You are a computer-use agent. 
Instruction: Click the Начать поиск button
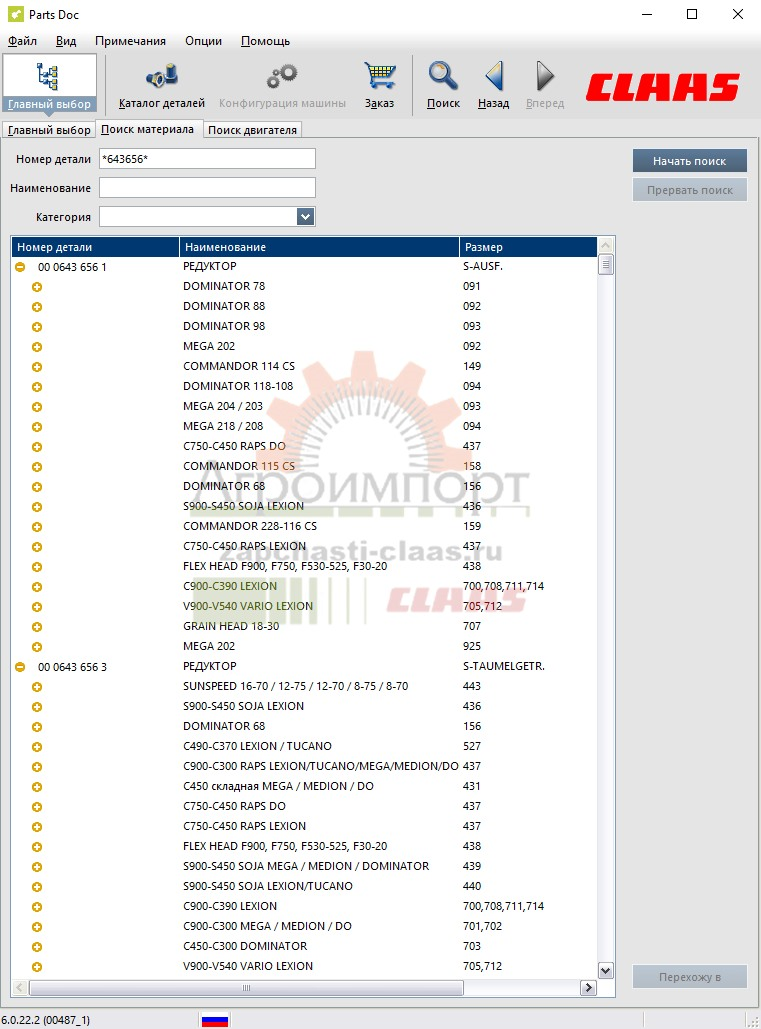689,161
